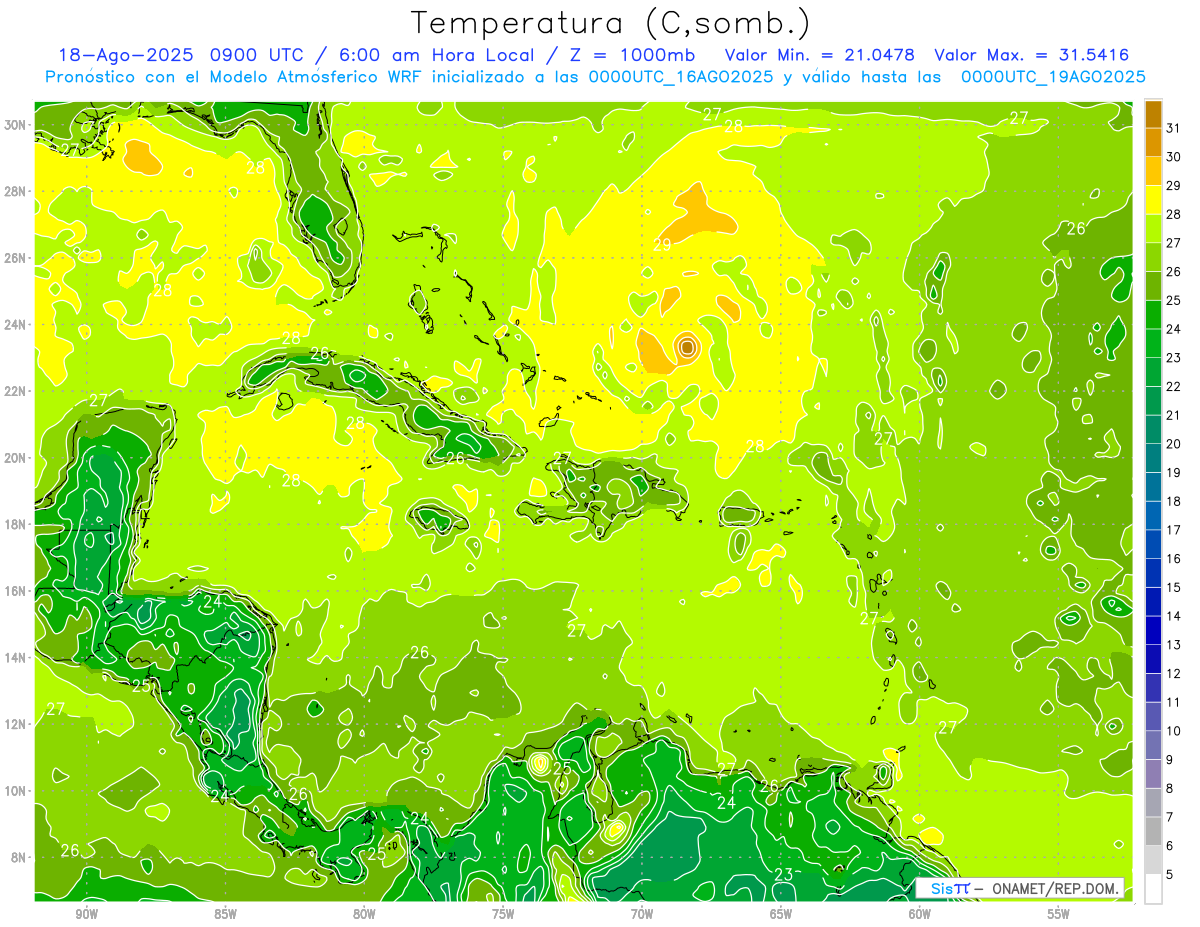Click the colorbar tick label 13
This screenshot has height=927, width=1200.
[x=1174, y=645]
